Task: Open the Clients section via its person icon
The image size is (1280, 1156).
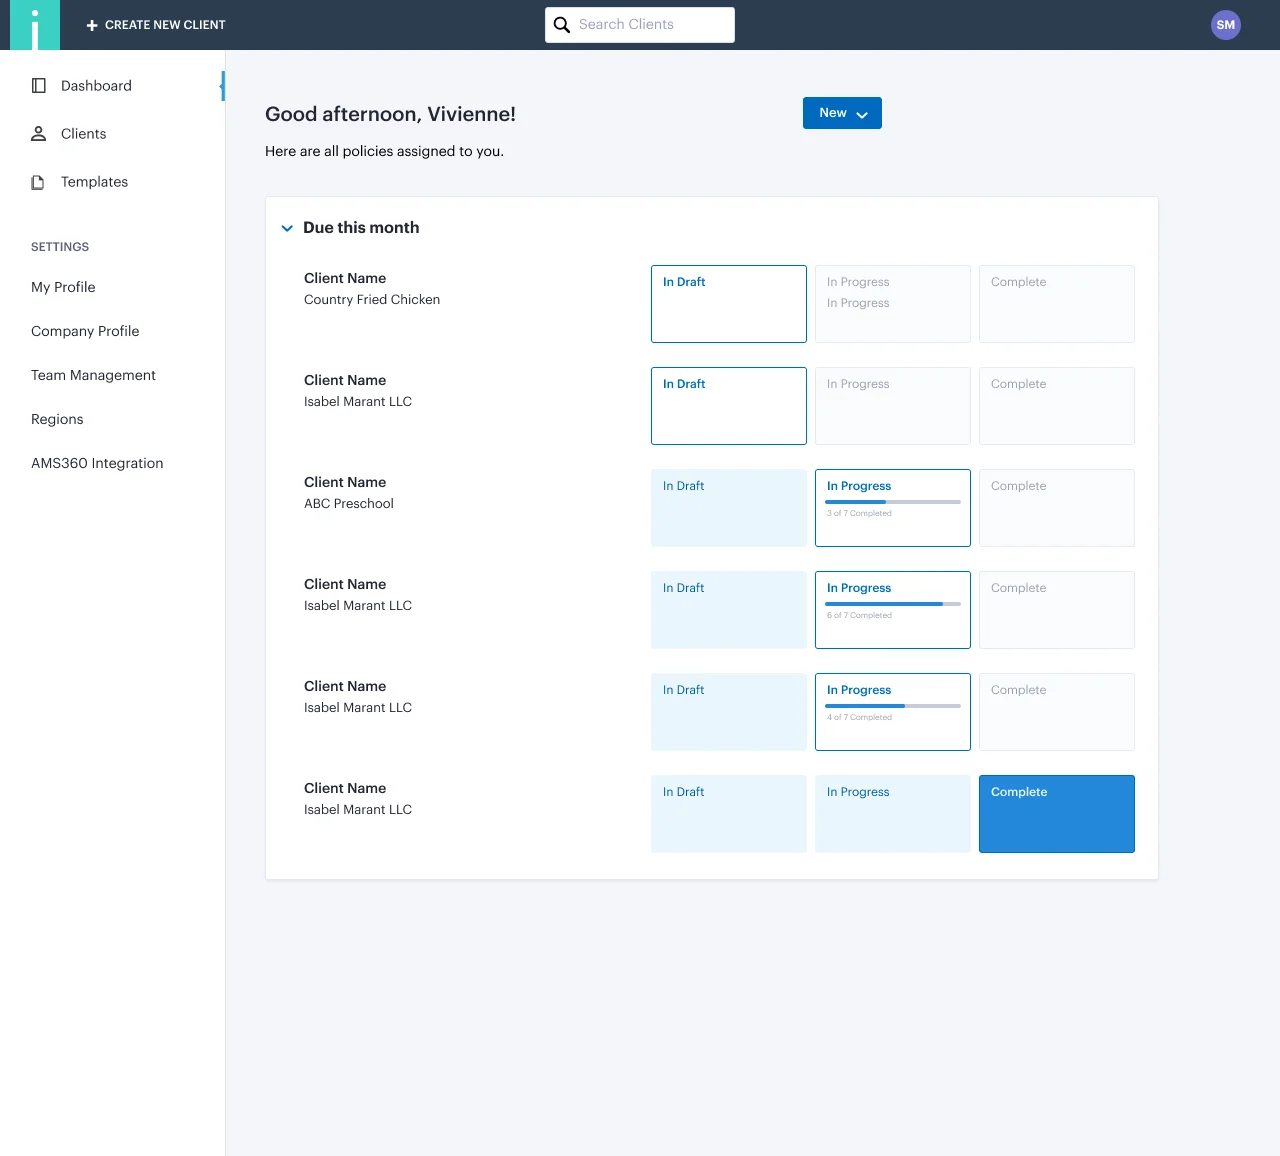Action: point(38,133)
